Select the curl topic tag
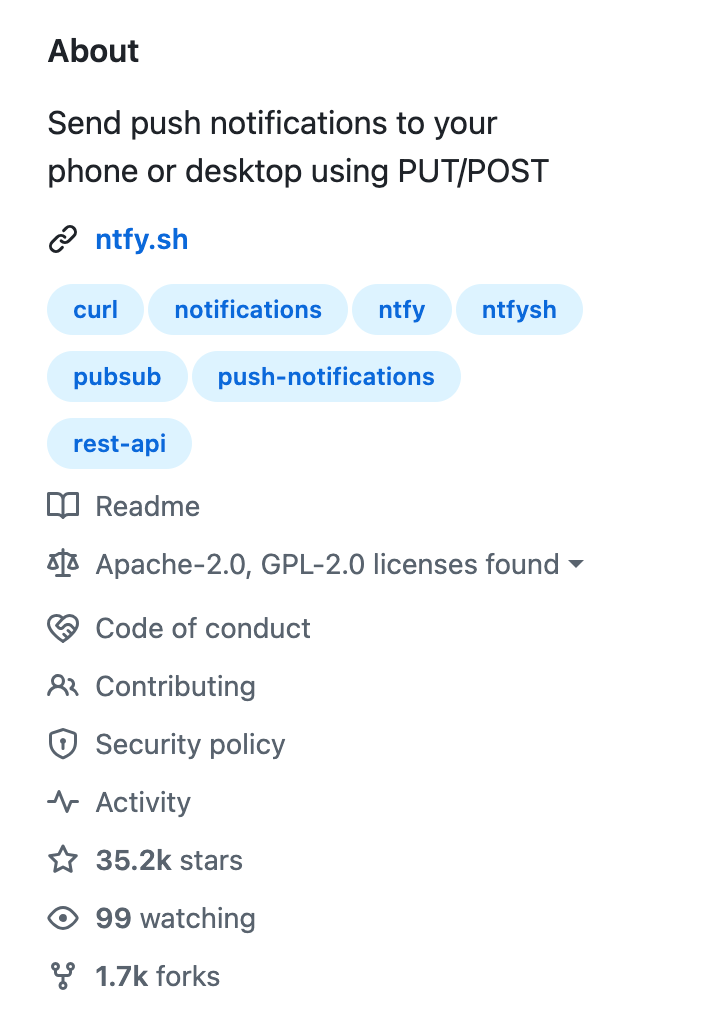This screenshot has height=1022, width=704. click(x=95, y=310)
